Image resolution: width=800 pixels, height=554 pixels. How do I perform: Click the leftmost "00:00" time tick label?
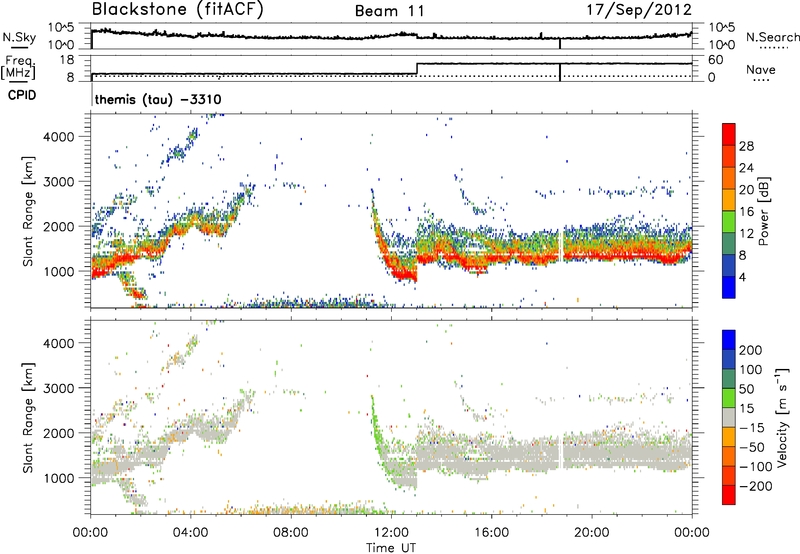90,533
